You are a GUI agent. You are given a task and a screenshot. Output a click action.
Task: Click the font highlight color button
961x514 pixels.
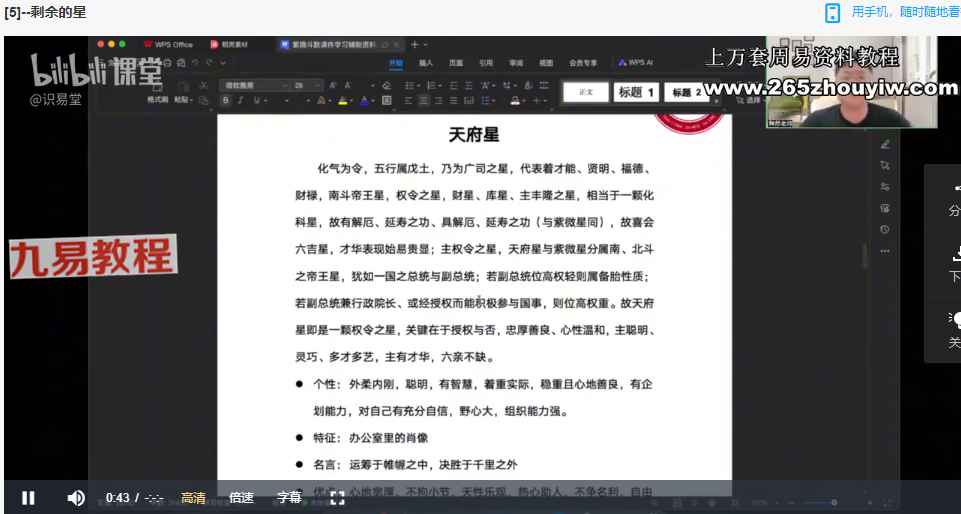342,101
